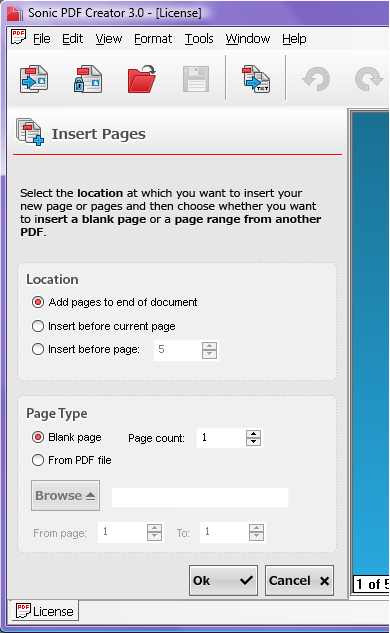The width and height of the screenshot is (390, 633).
Task: Confirm with the Ok button
Action: click(223, 581)
